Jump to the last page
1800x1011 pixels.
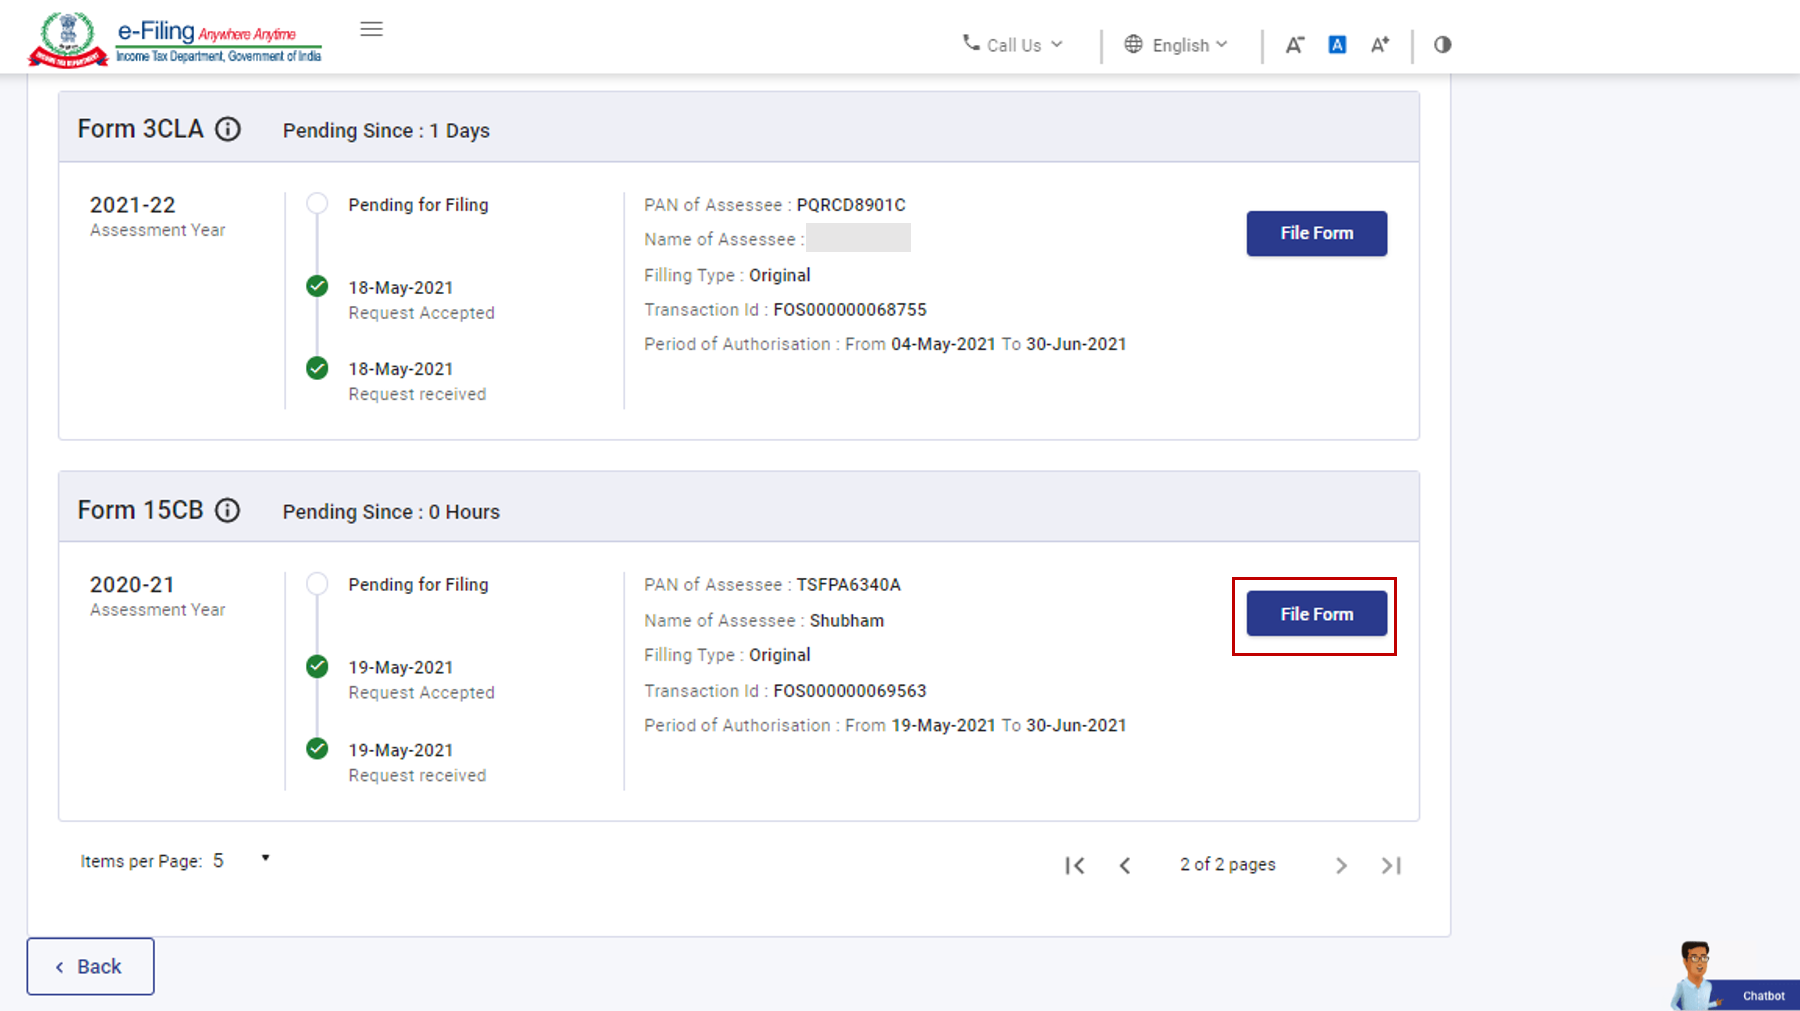pyautogui.click(x=1391, y=866)
